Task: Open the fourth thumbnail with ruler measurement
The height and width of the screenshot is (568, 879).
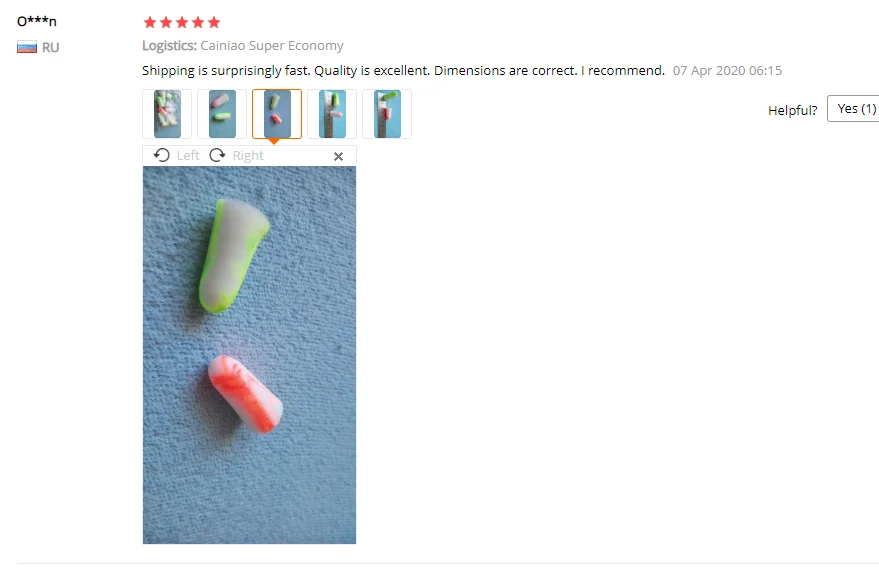Action: coord(332,114)
